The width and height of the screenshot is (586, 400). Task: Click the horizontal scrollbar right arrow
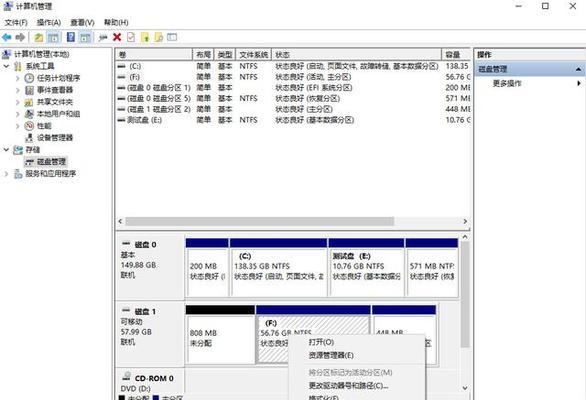pyautogui.click(x=465, y=221)
